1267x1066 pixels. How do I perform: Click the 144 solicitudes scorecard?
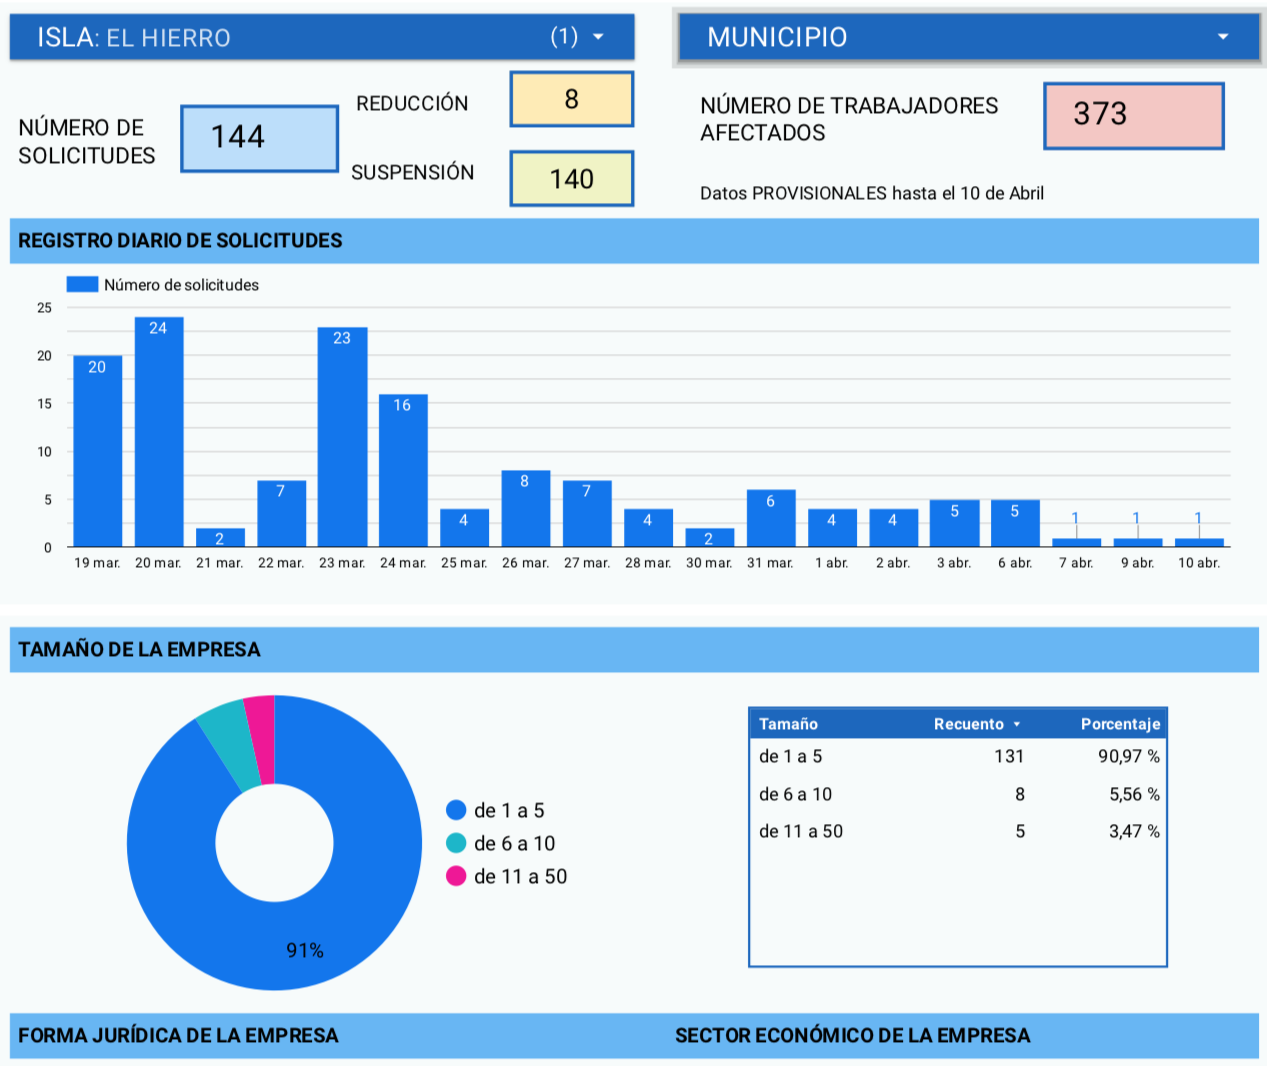coord(260,138)
